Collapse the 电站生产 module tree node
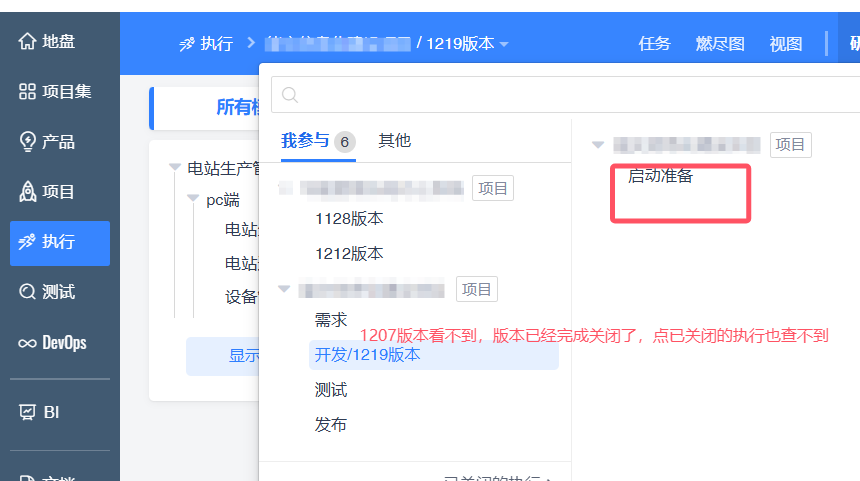The width and height of the screenshot is (860, 481). click(175, 167)
